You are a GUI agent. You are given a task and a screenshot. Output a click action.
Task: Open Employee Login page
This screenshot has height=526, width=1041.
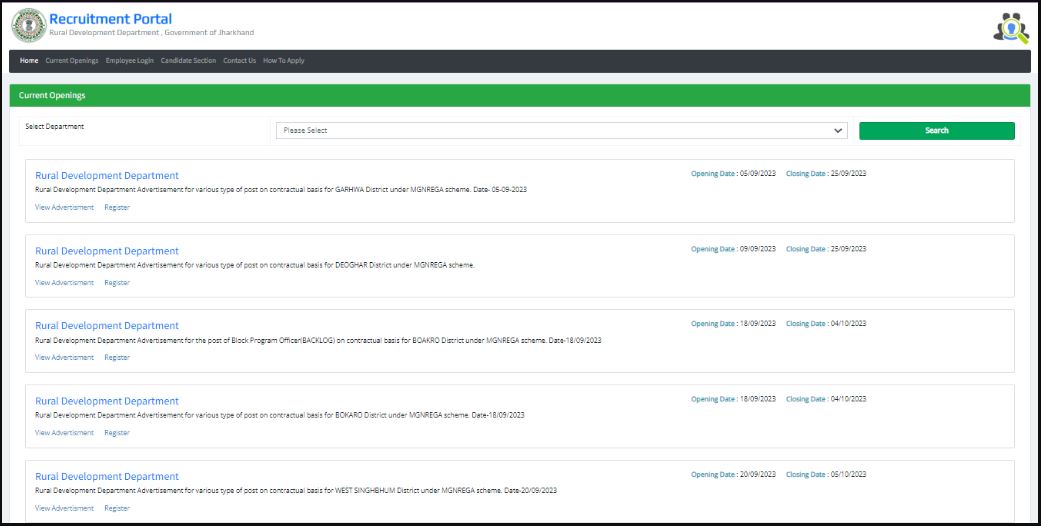coord(129,61)
